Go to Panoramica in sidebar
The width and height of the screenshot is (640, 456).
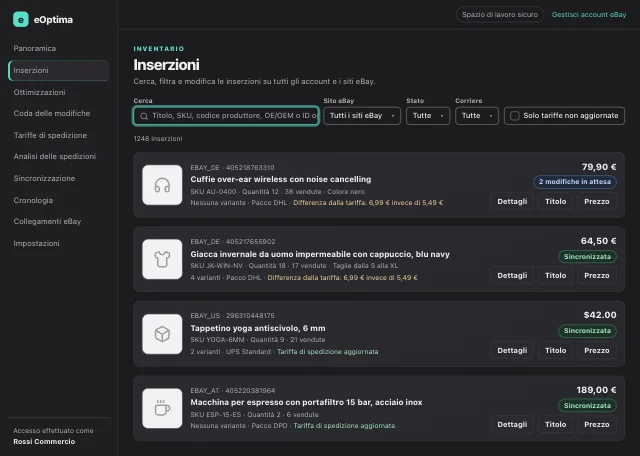click(35, 48)
